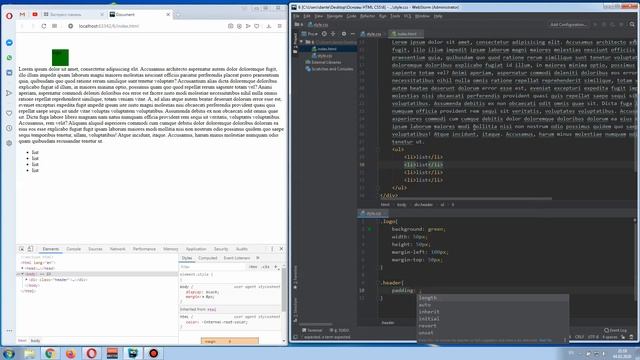The image size is (640, 360).
Task: Activate DevTools element inspect picker
Action: 22,249
